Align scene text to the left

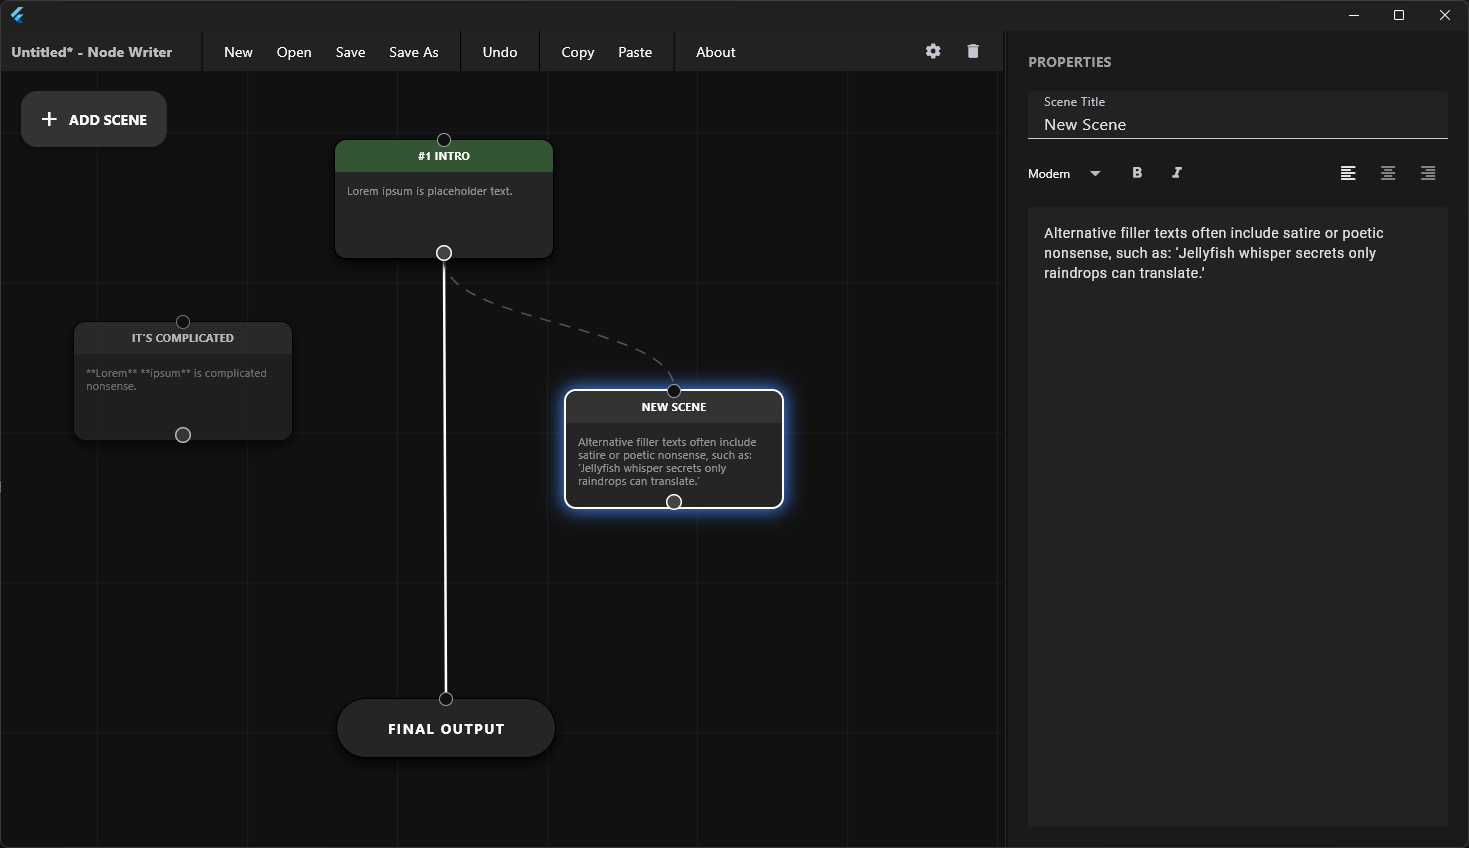coord(1348,173)
